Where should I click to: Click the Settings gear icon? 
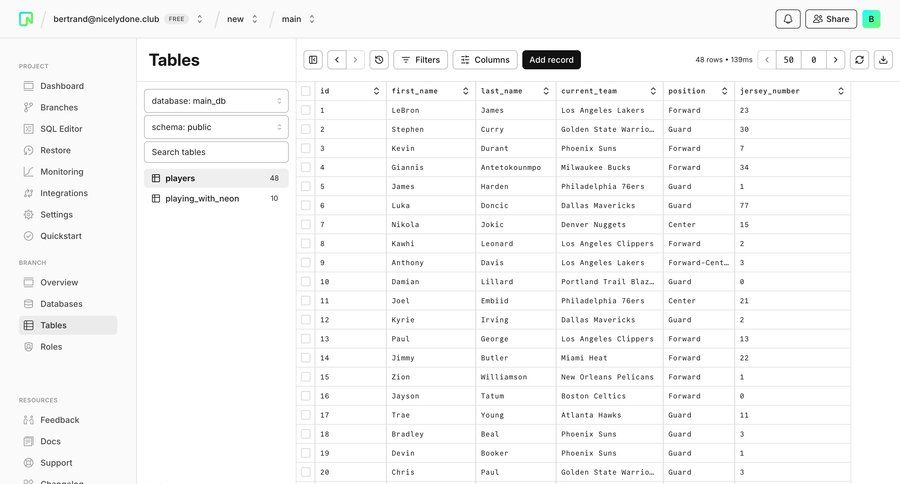[x=29, y=215]
